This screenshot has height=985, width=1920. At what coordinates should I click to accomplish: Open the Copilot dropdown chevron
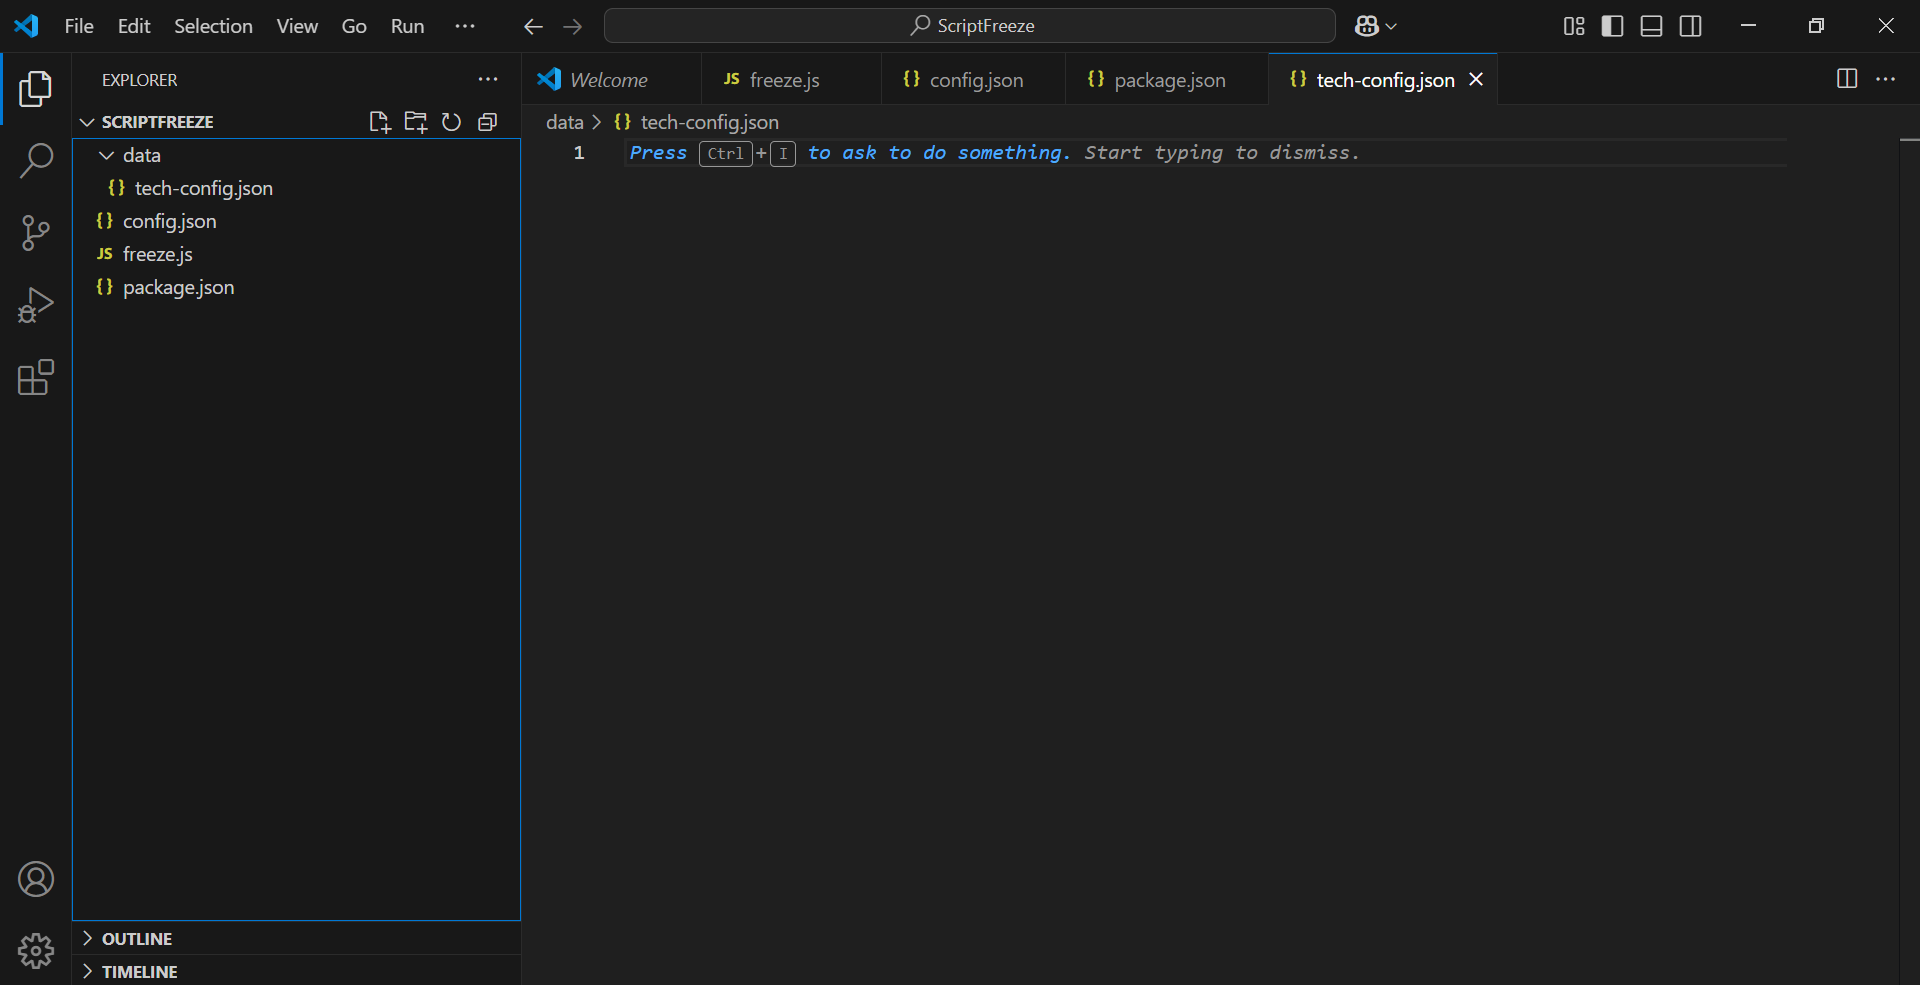(x=1391, y=26)
